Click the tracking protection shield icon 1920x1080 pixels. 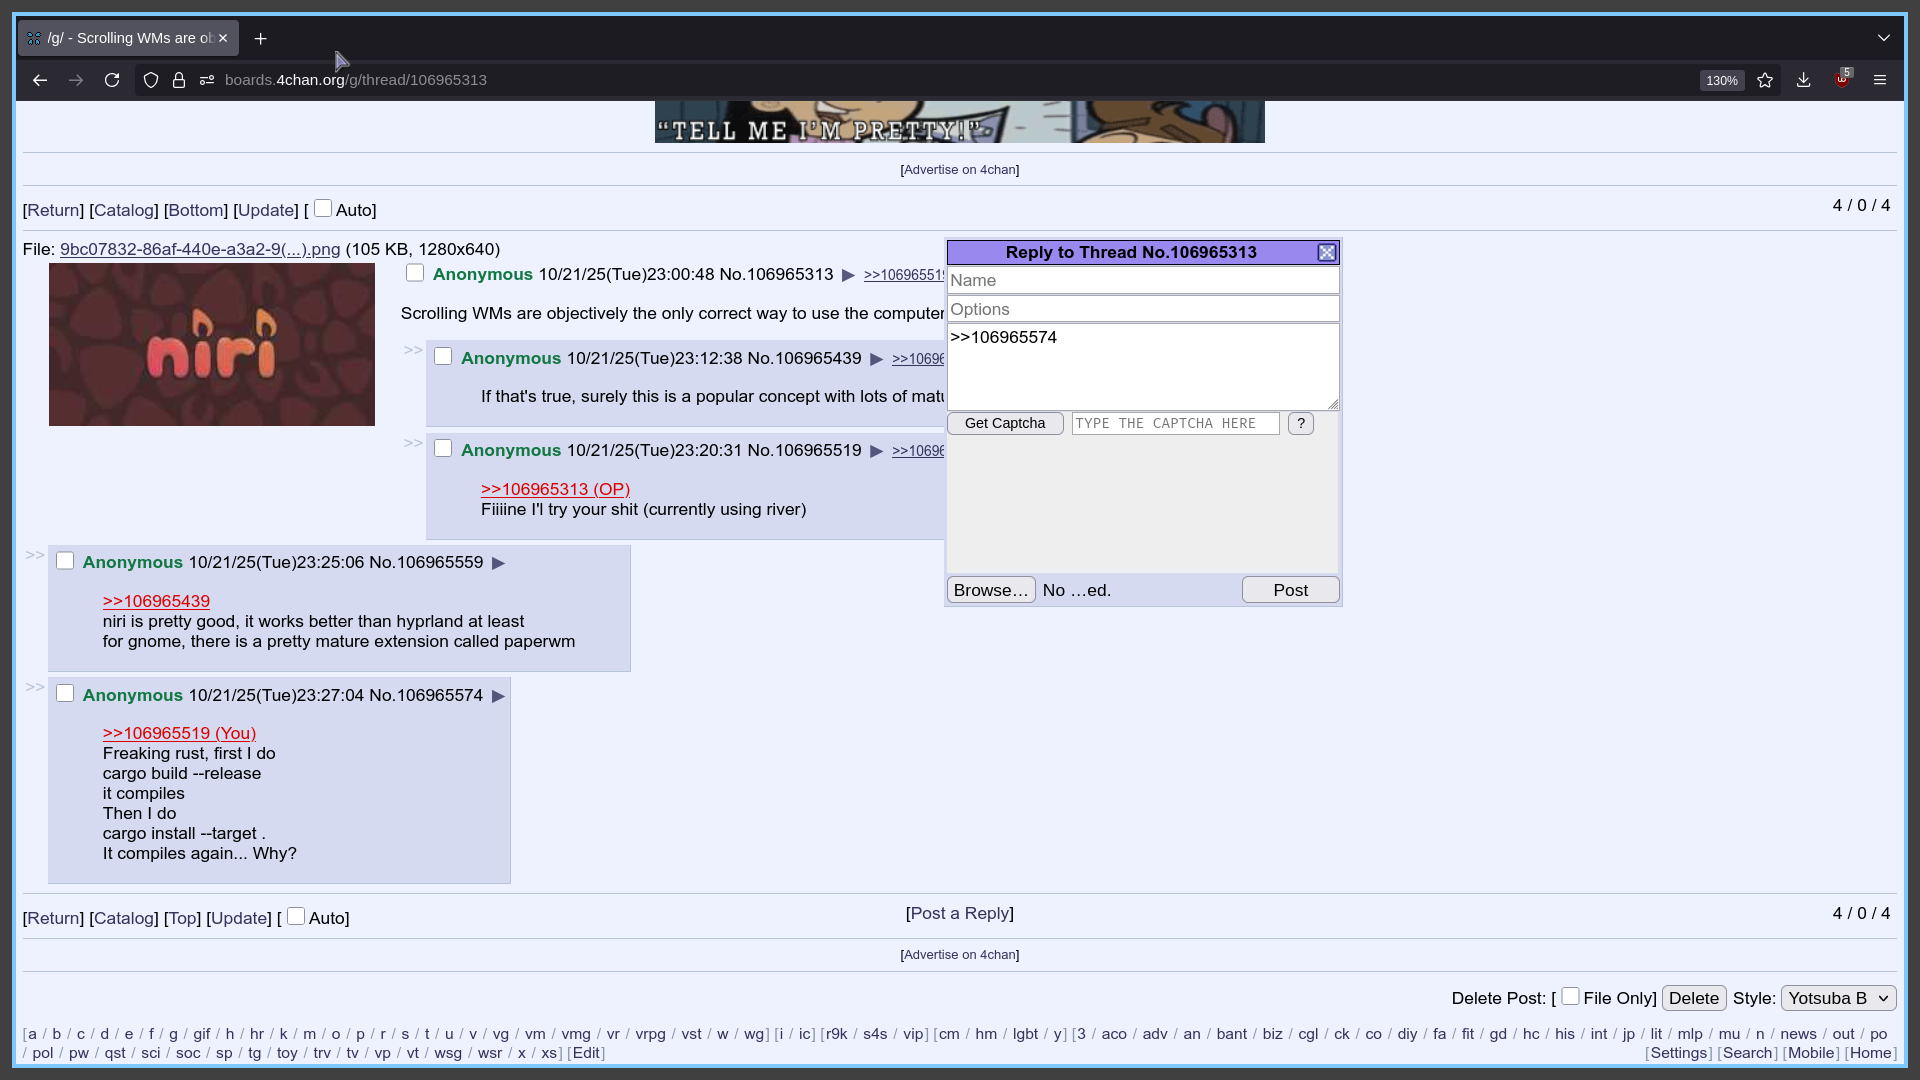pyautogui.click(x=151, y=80)
